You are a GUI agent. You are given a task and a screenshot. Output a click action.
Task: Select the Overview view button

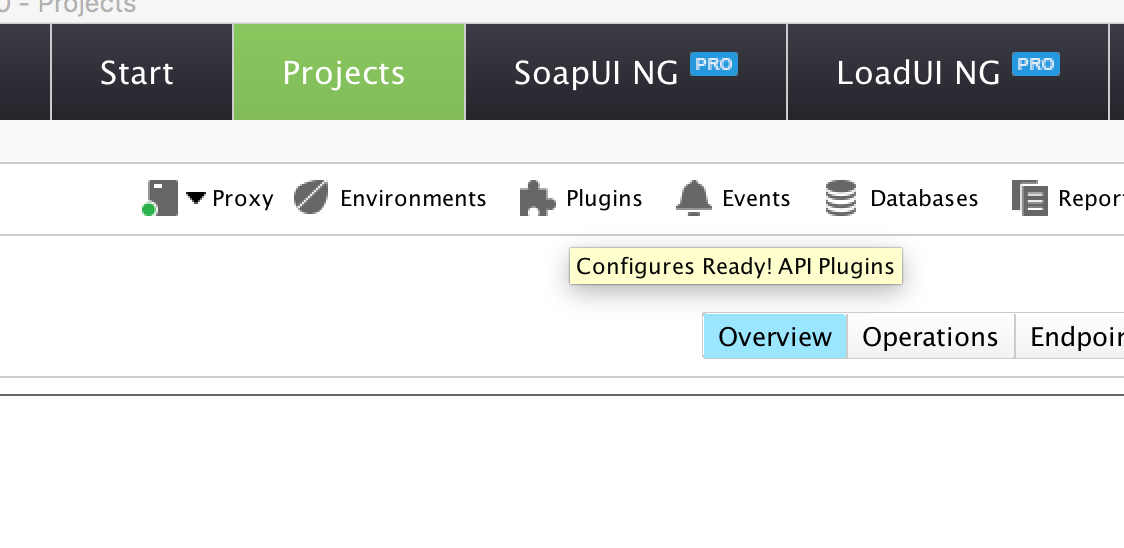pyautogui.click(x=775, y=337)
